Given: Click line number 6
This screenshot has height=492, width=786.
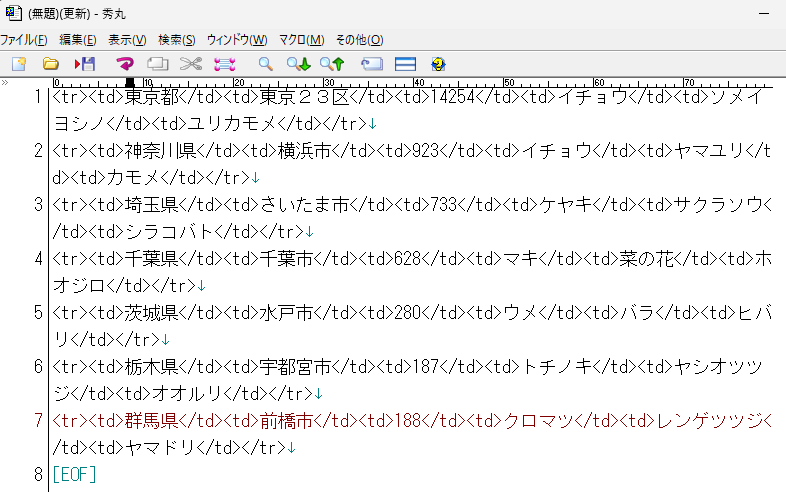Looking at the screenshot, I should 39,367.
